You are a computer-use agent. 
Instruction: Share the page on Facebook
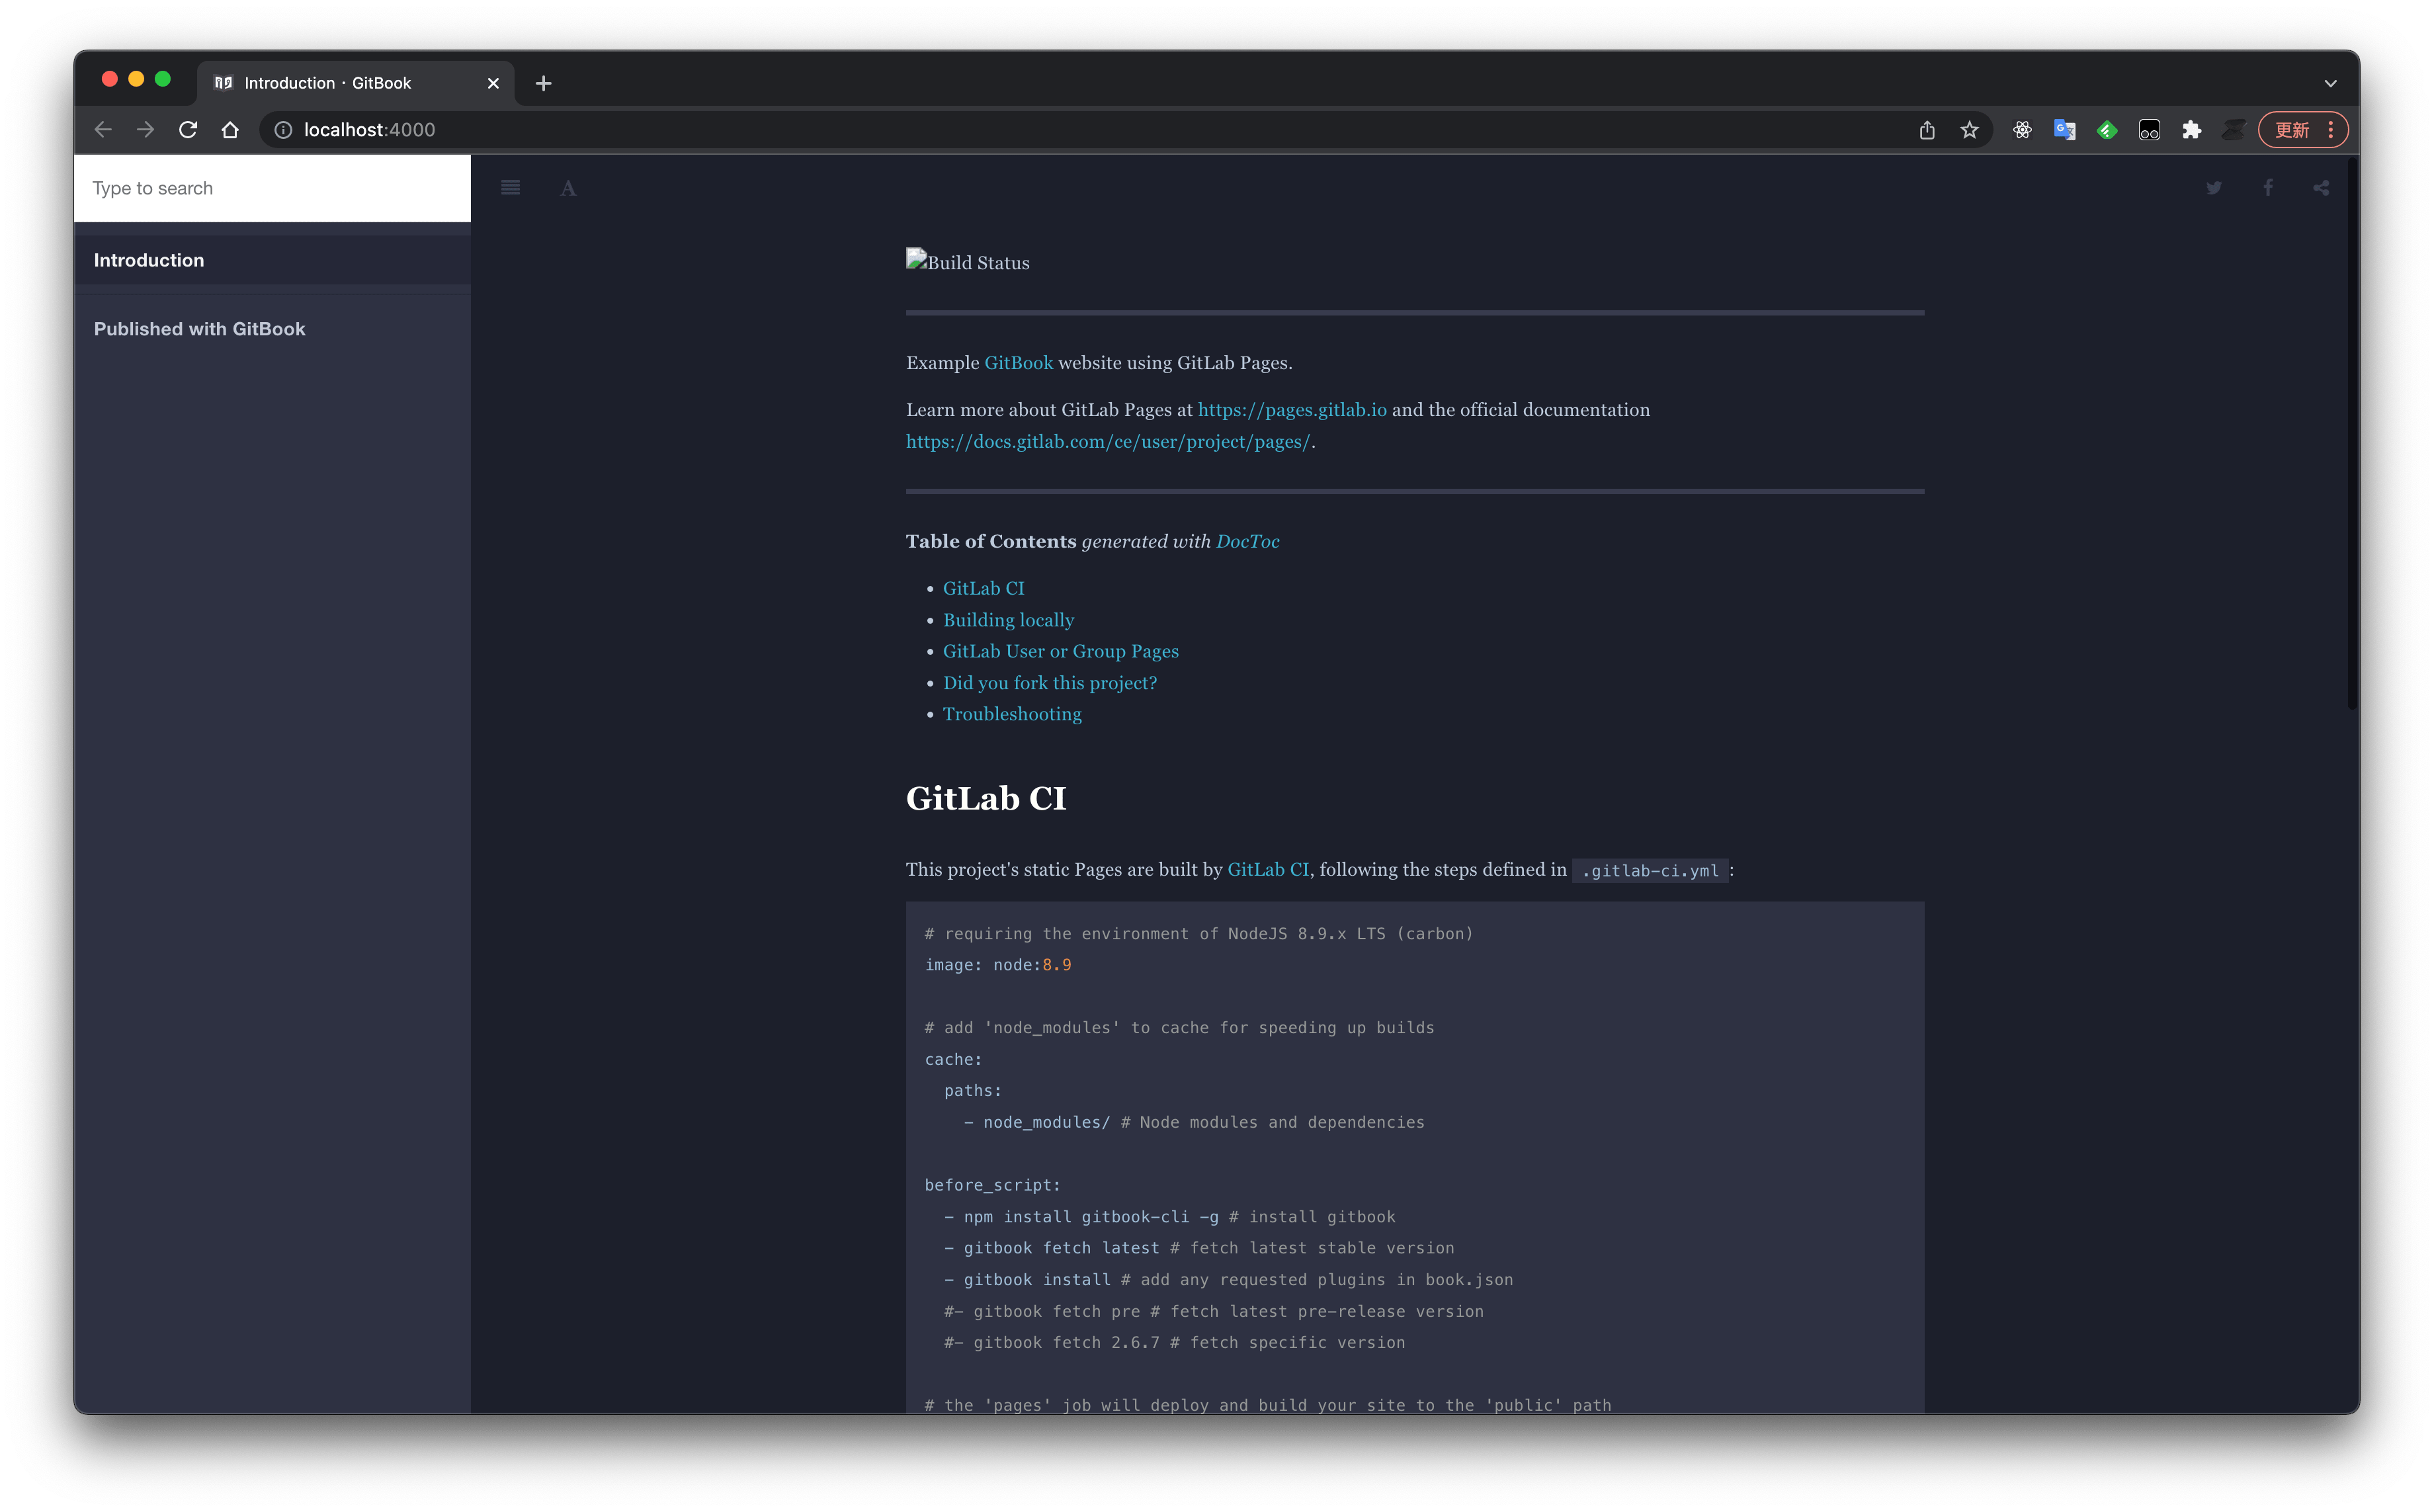point(2267,187)
